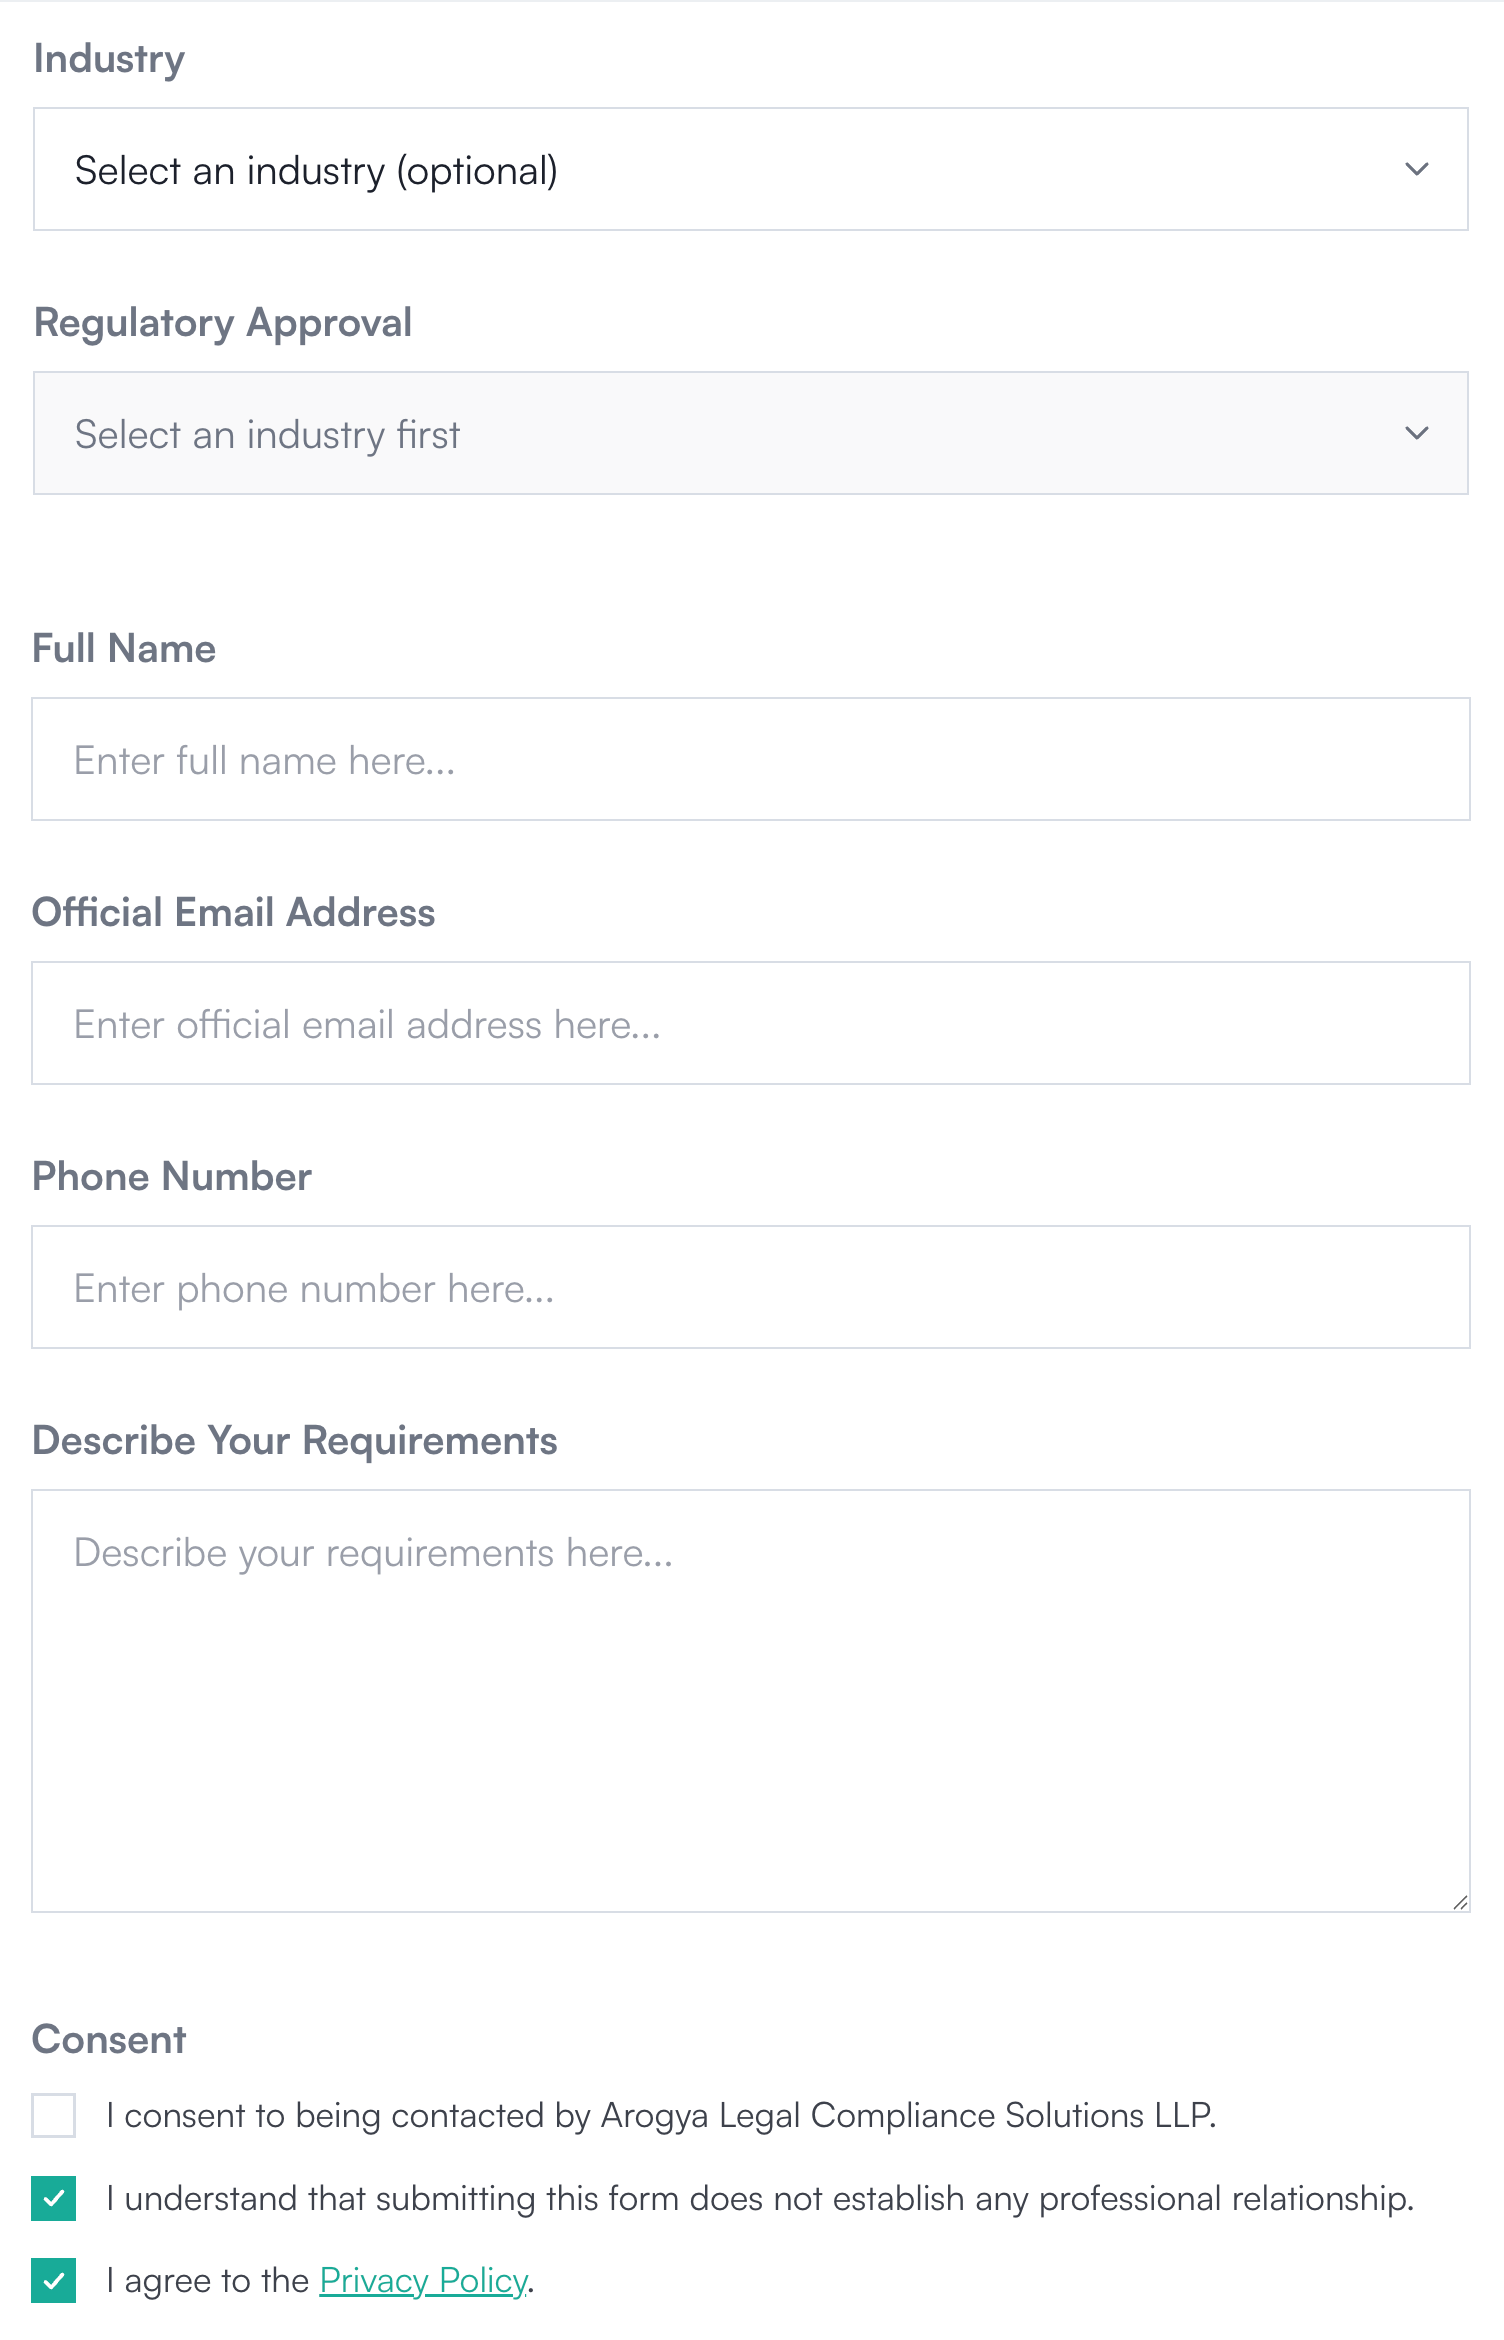Viewport: 1504px width, 2340px height.
Task: Open the 'Select an industry first' dropdown
Action: point(751,433)
